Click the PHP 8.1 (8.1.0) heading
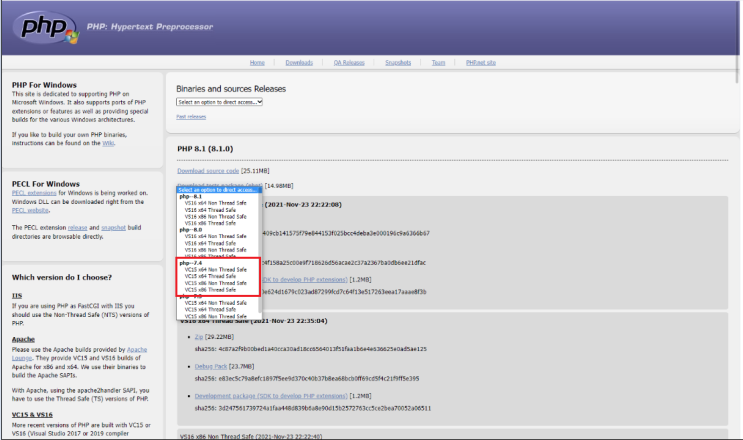This screenshot has height=440, width=743. [205, 149]
